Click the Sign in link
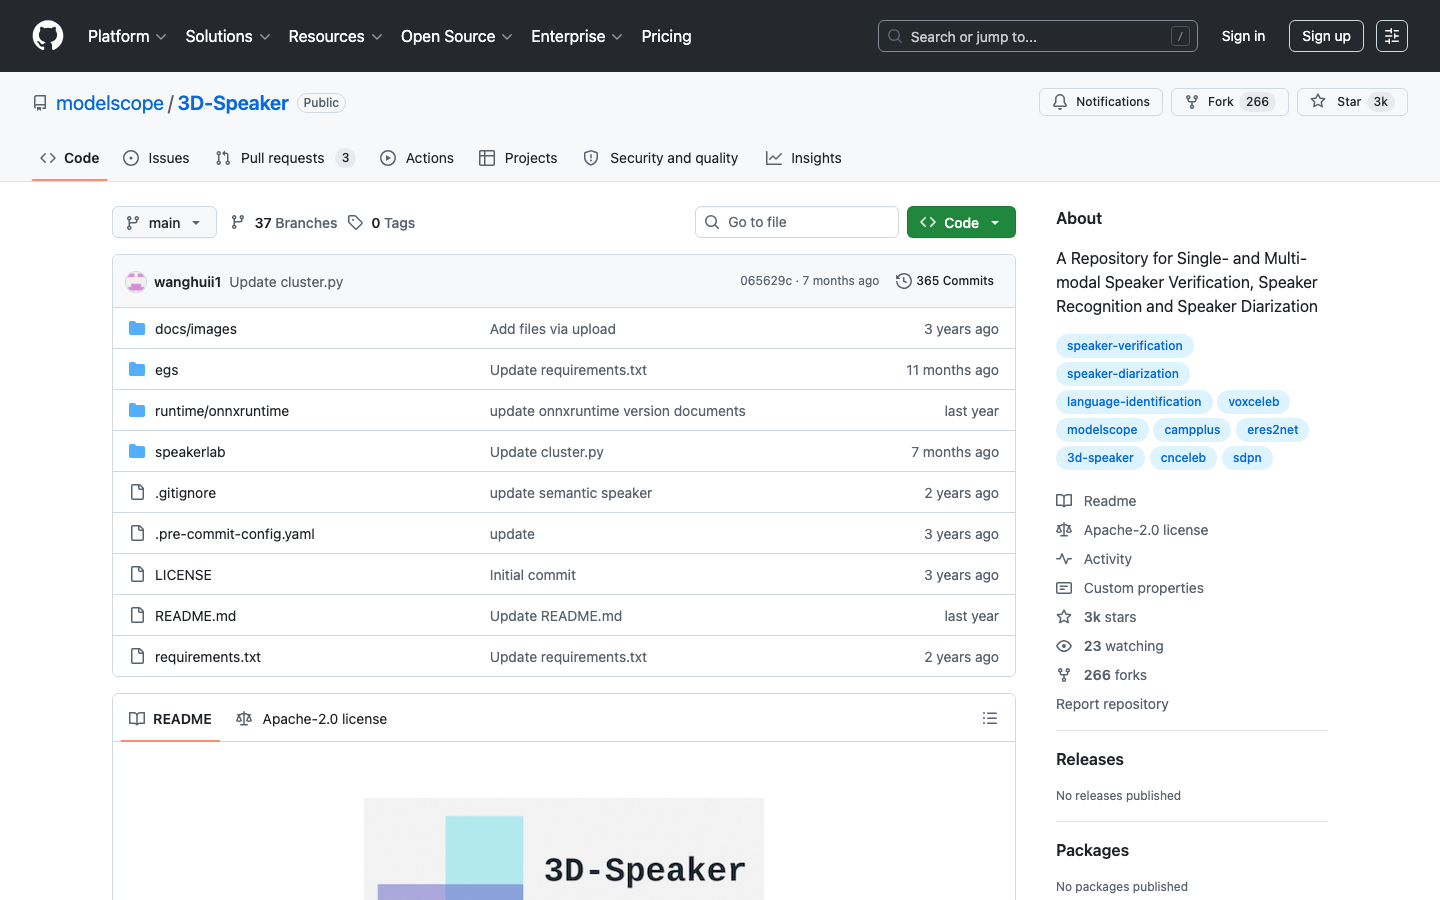Viewport: 1440px width, 900px height. 1243,36
